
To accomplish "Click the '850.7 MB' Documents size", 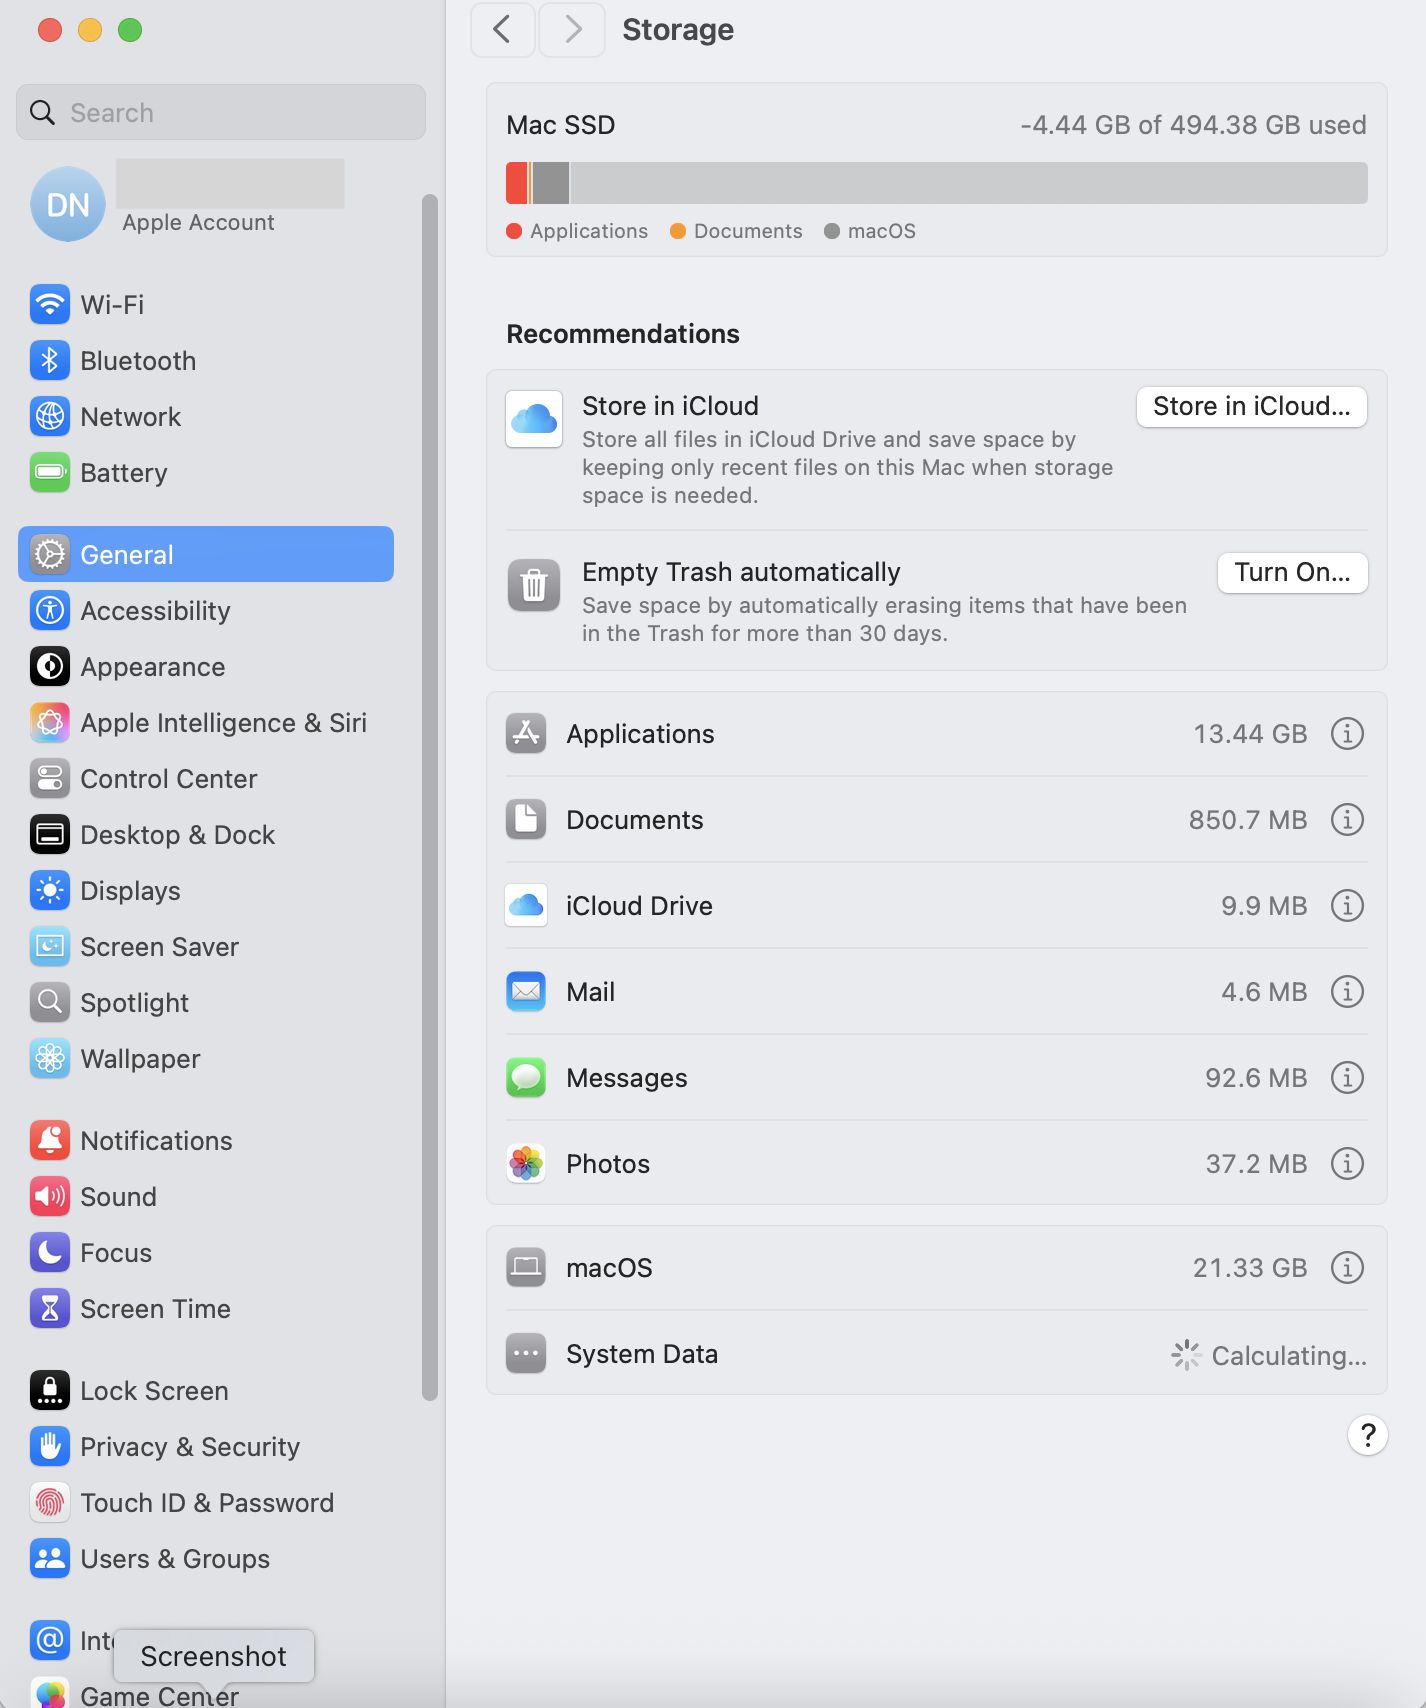I will pyautogui.click(x=1248, y=820).
